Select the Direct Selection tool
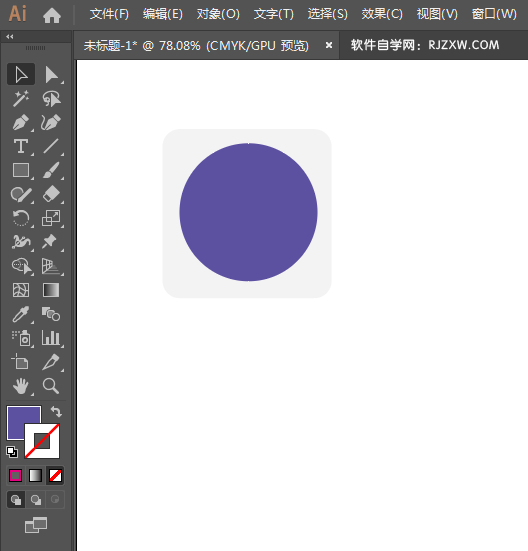This screenshot has height=551, width=528. [51, 74]
